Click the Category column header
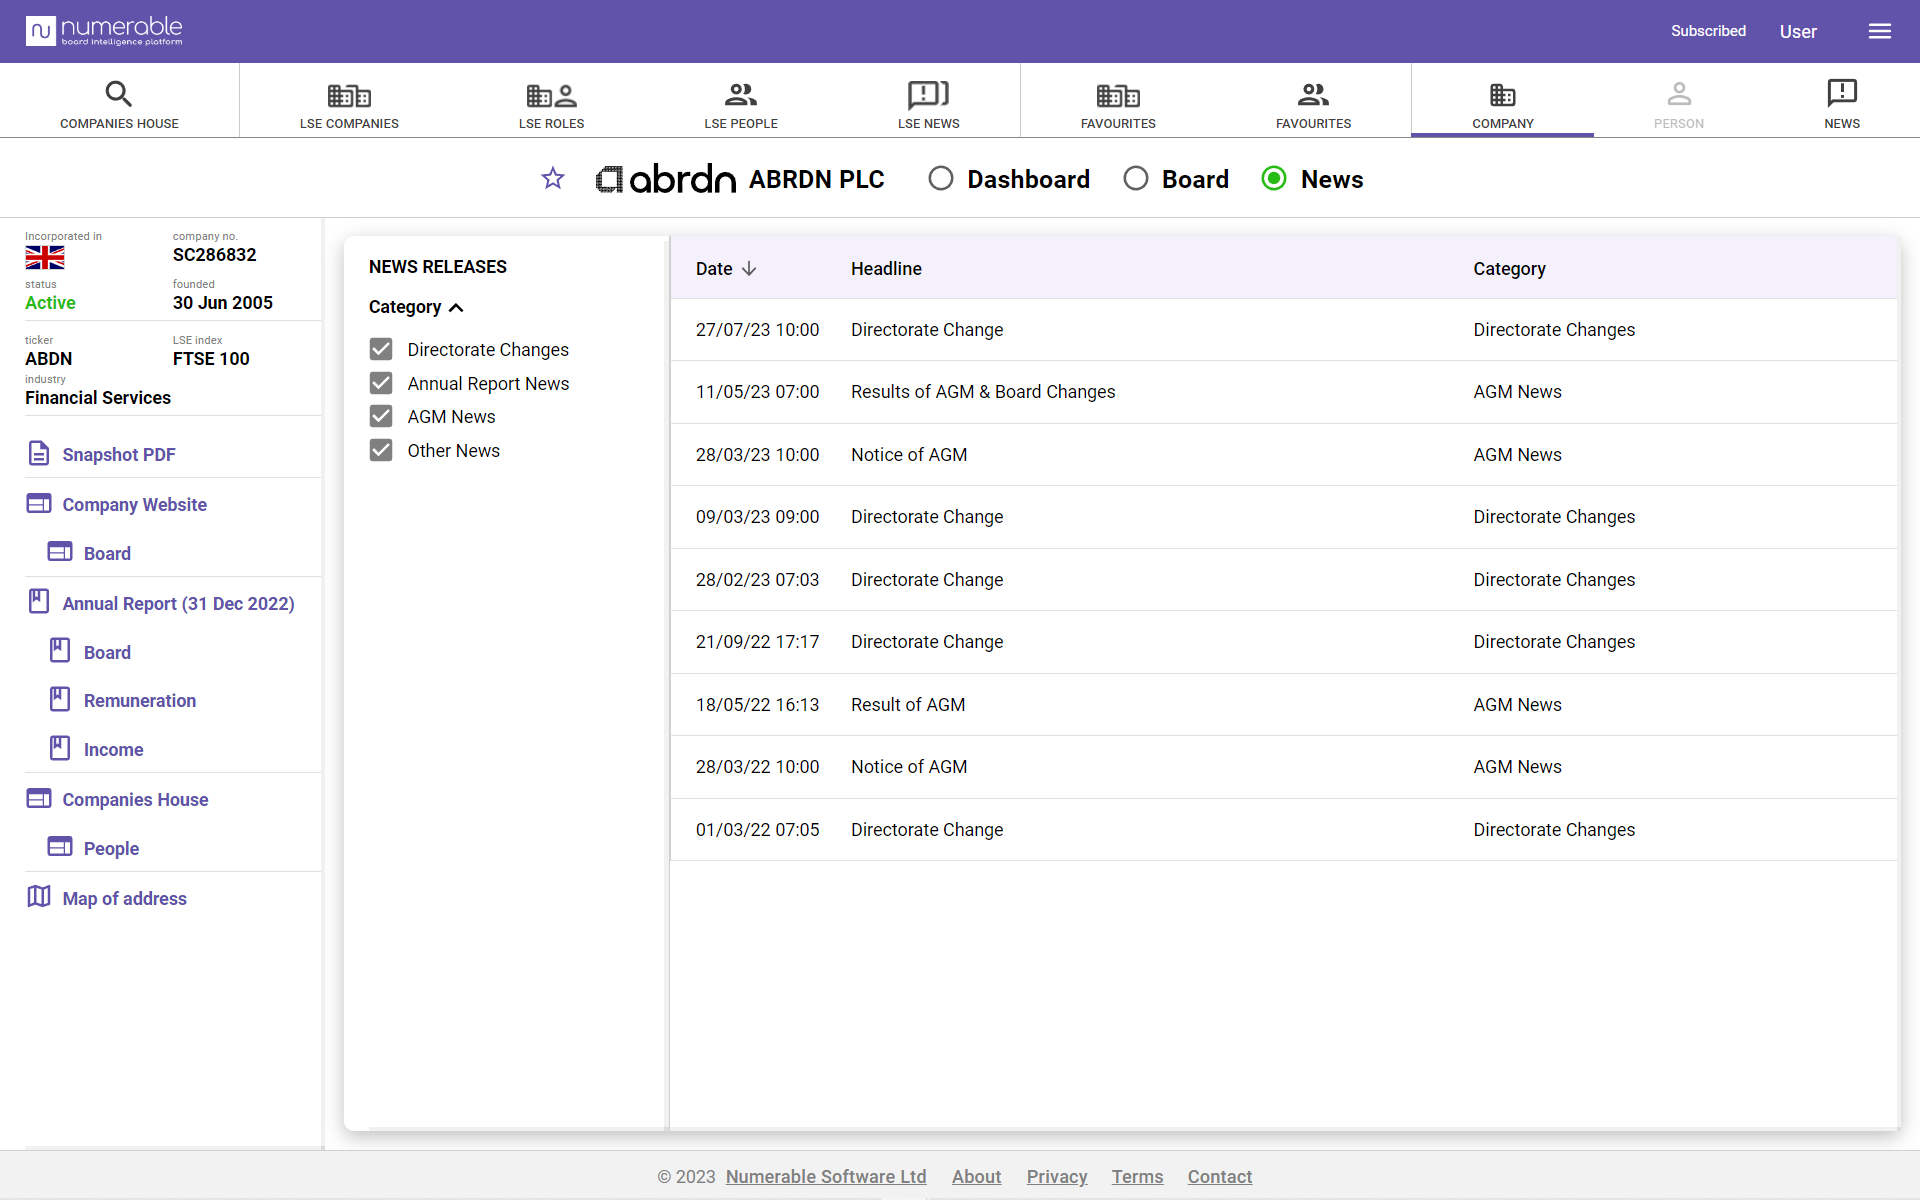1920x1200 pixels. tap(1509, 269)
